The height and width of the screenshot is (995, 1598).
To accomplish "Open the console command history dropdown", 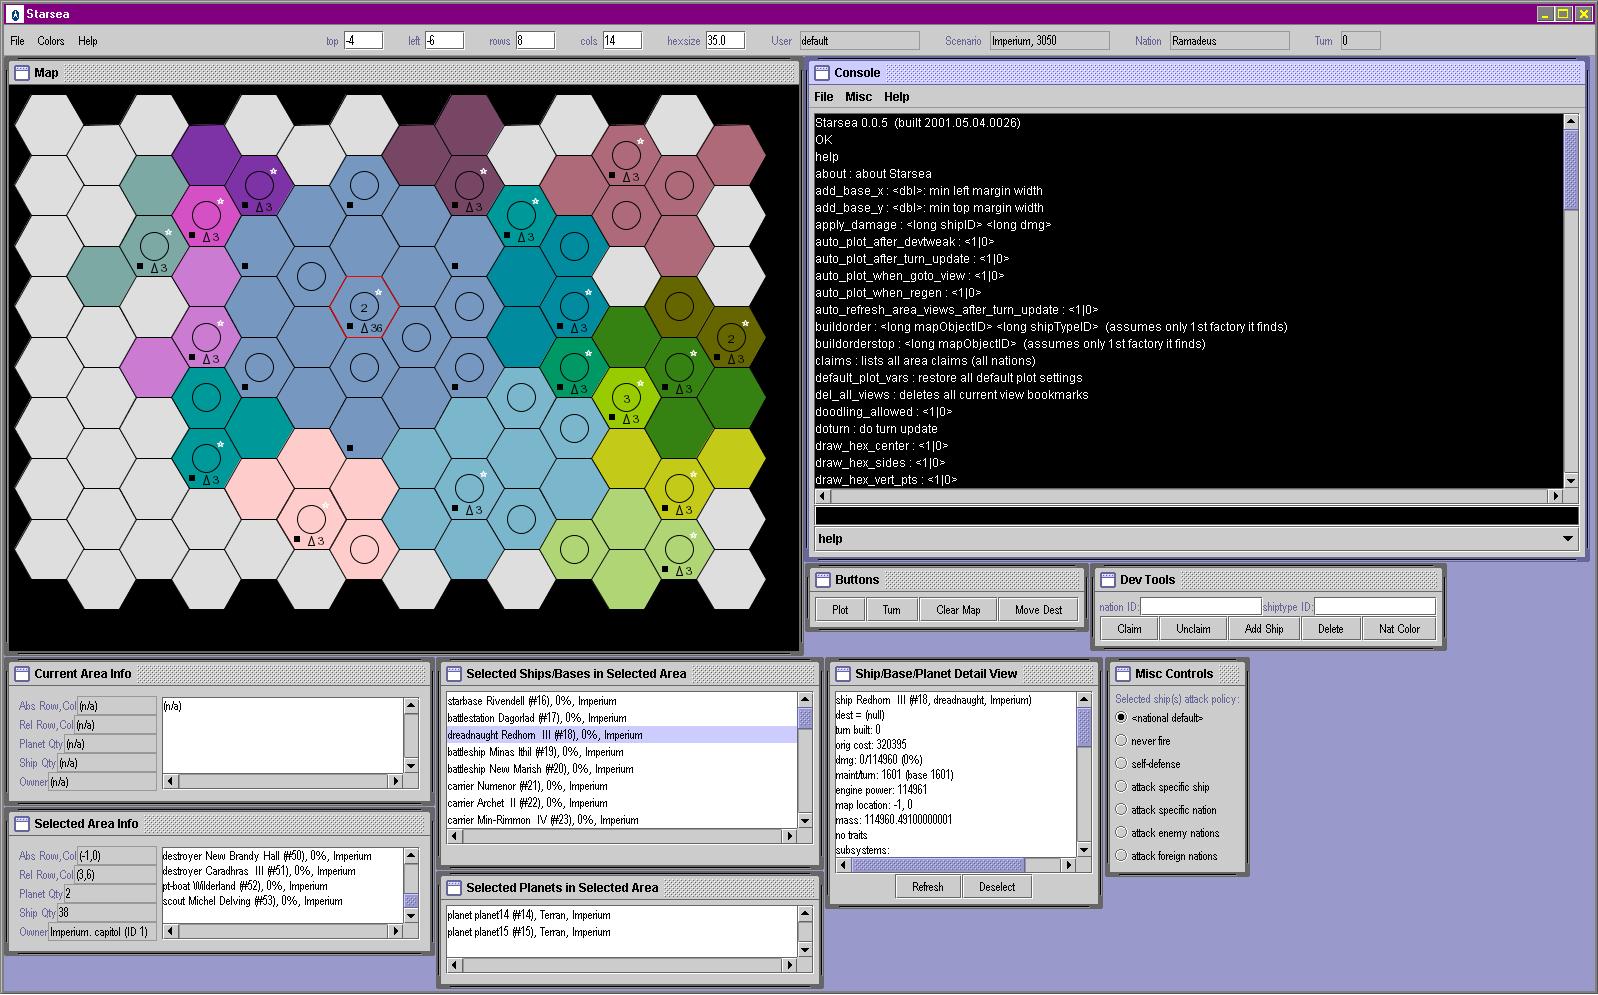I will [x=1567, y=539].
